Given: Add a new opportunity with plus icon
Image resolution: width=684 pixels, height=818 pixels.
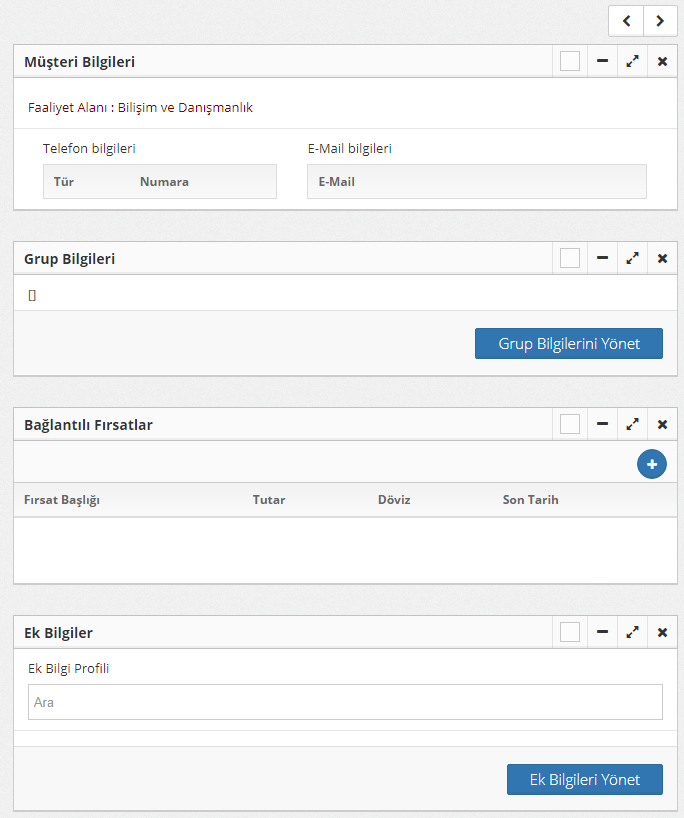Looking at the screenshot, I should [x=652, y=464].
